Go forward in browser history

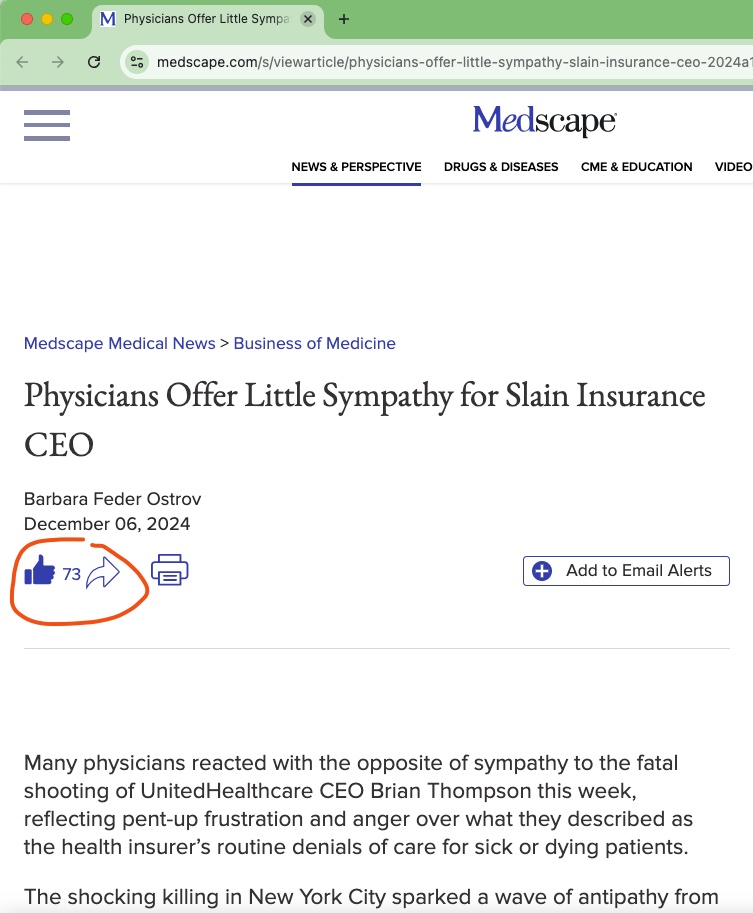(x=58, y=62)
